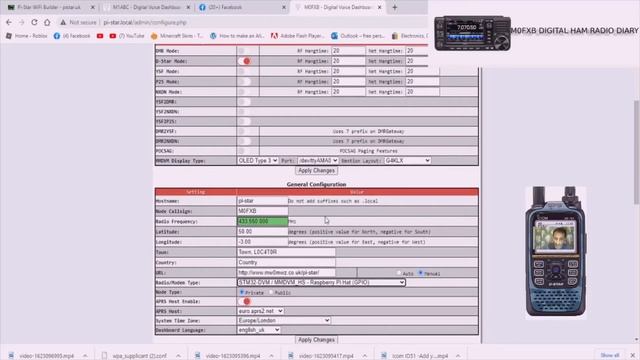Click the Hostname input field

tap(262, 201)
